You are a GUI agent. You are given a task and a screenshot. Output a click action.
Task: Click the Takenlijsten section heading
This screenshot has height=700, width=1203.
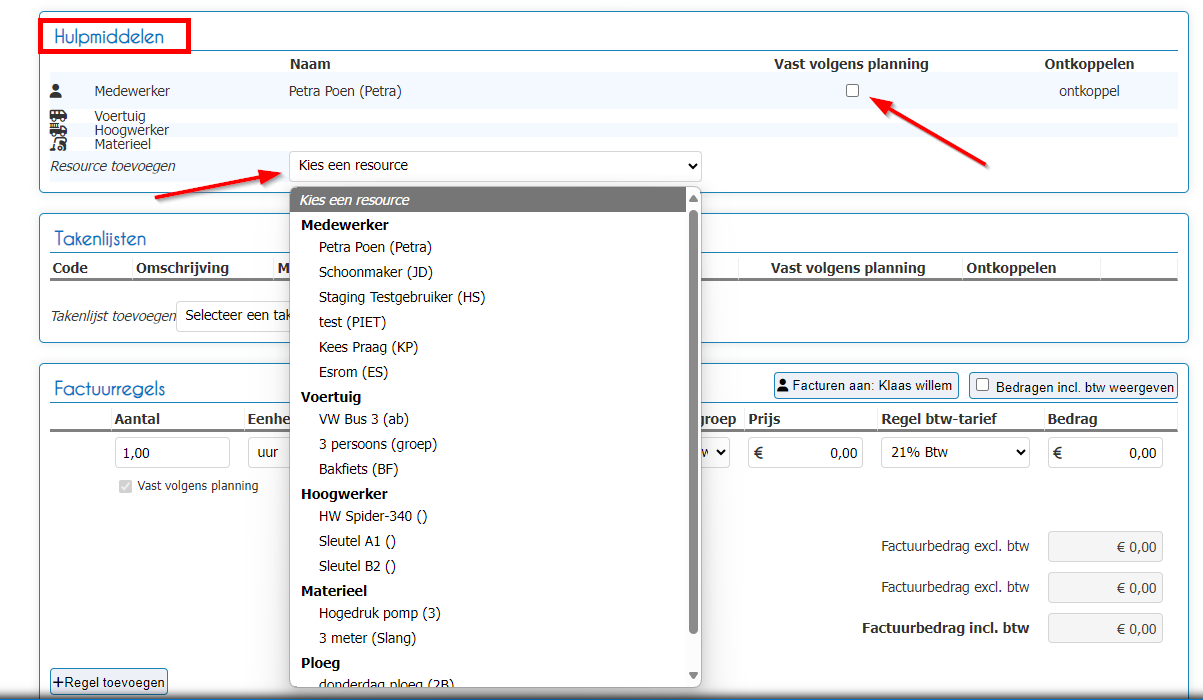tap(100, 239)
